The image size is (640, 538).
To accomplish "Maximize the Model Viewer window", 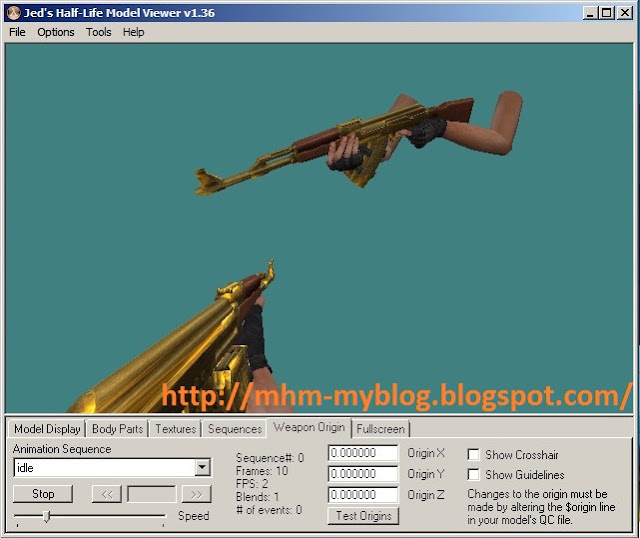I will (606, 13).
